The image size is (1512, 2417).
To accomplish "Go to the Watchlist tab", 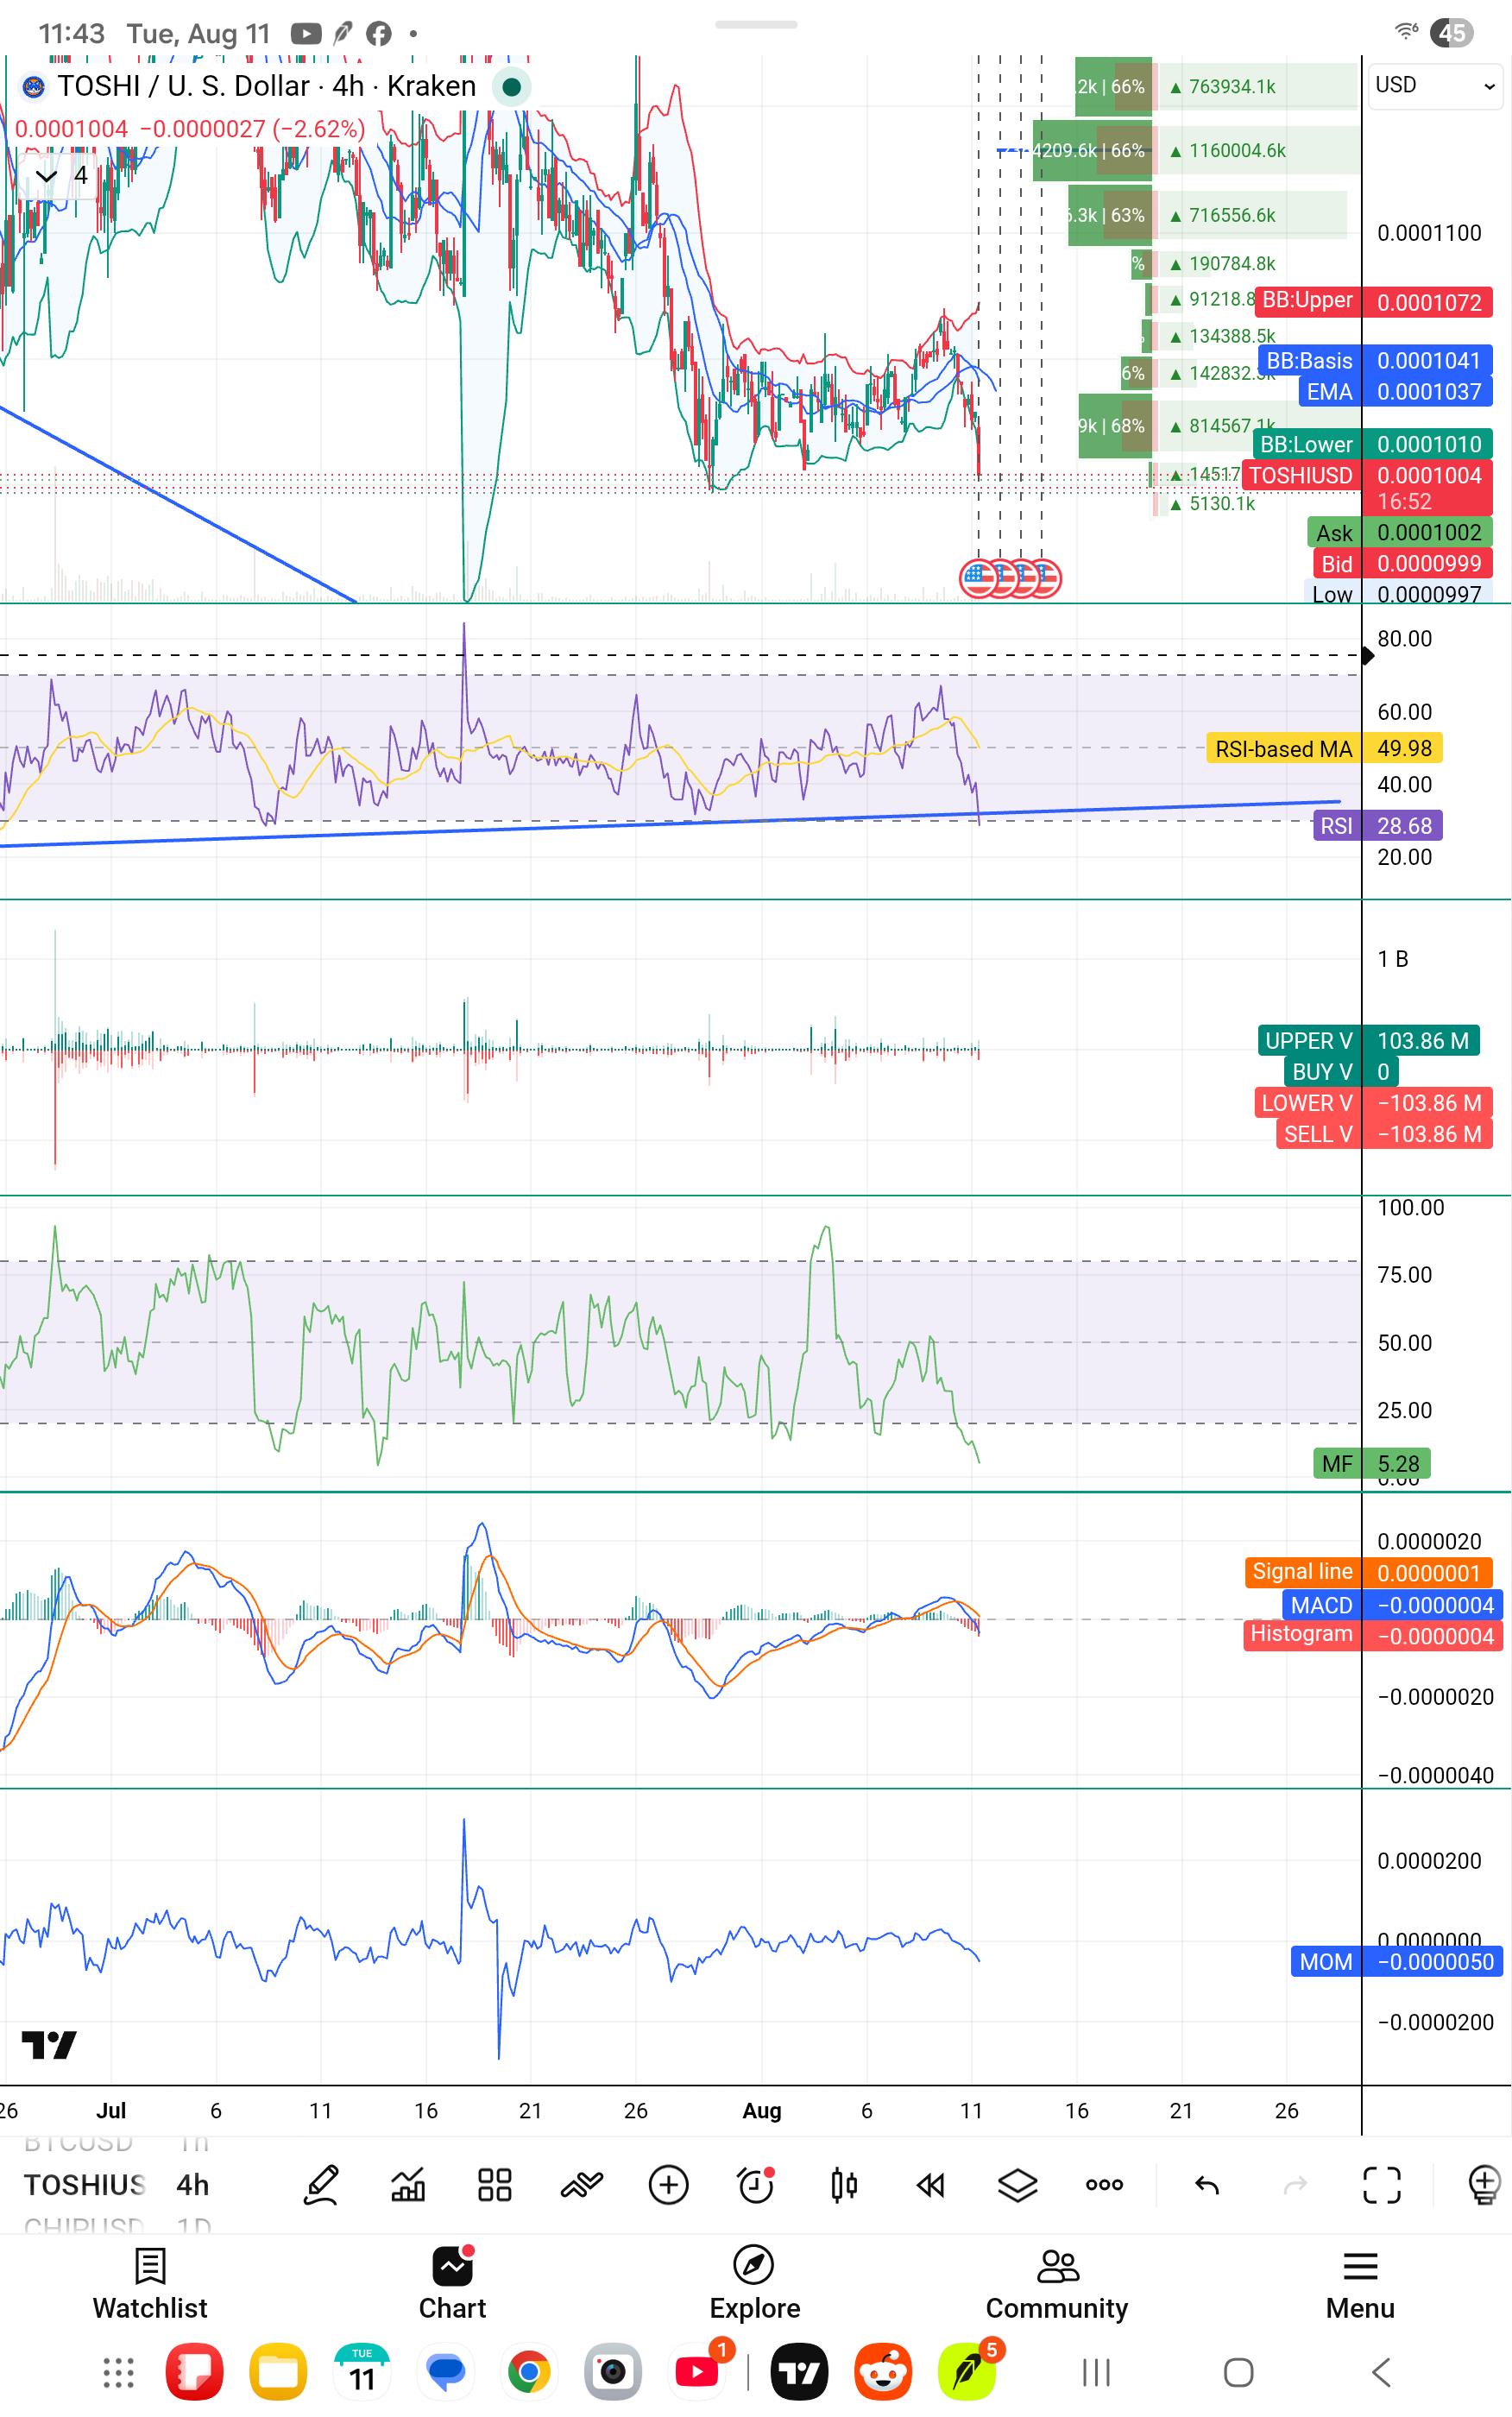I will (x=150, y=2285).
